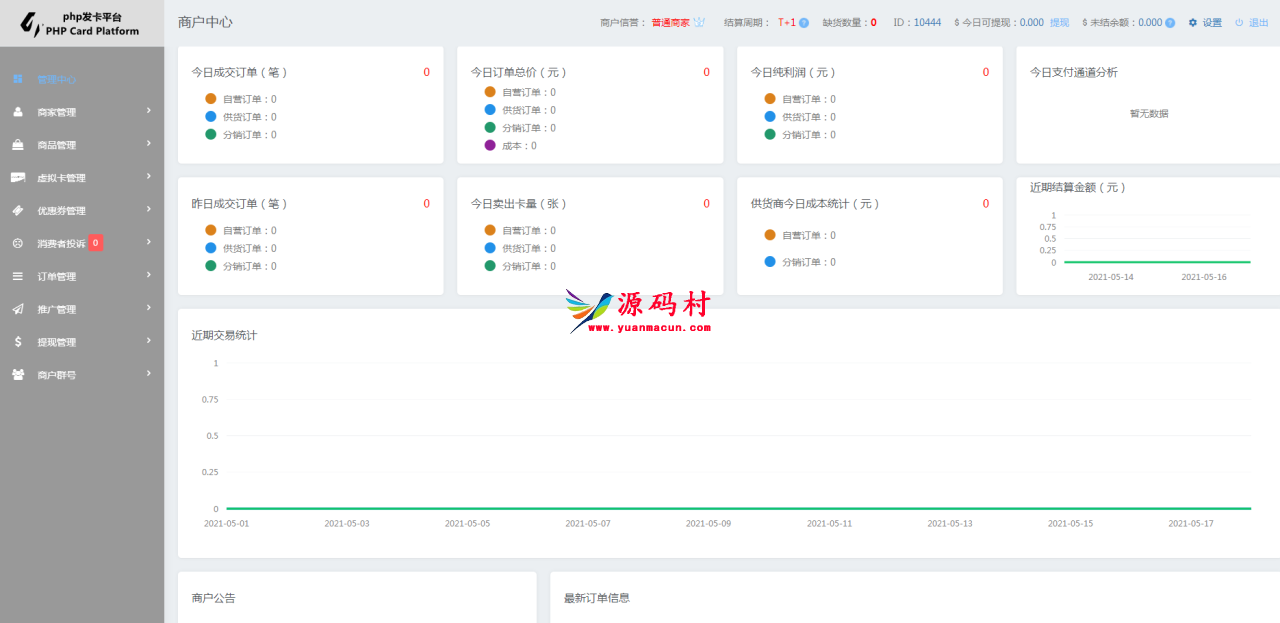
Task: Click the shopping bag icon beside 商品管理
Action: [x=18, y=145]
